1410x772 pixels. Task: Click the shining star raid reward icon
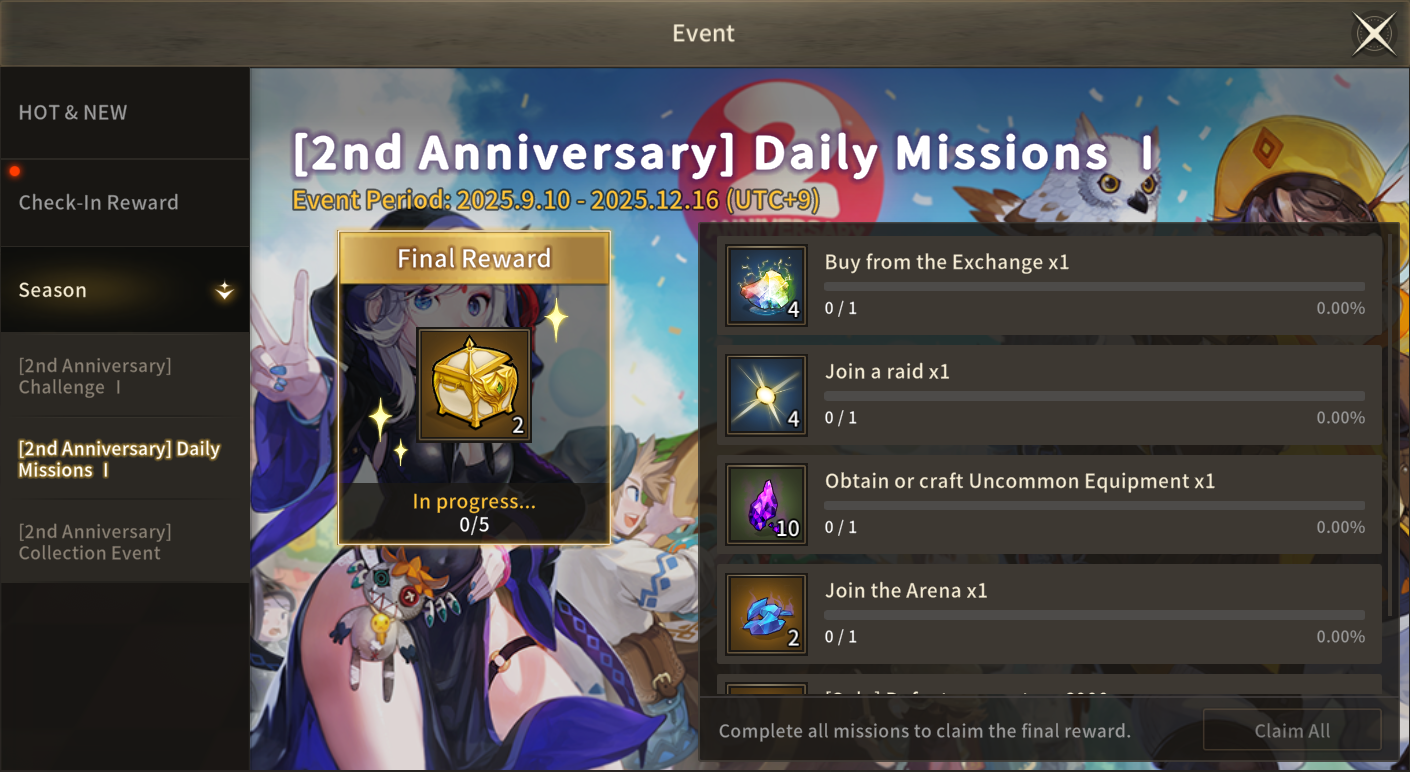pyautogui.click(x=767, y=395)
